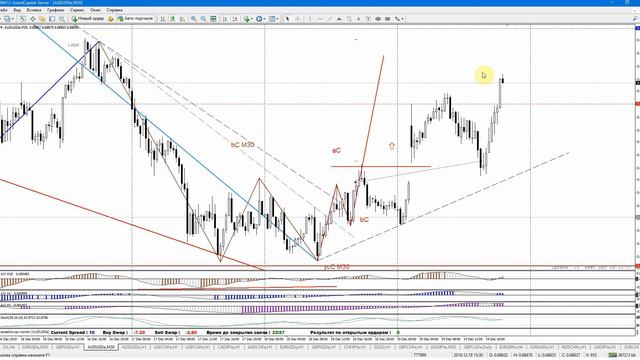Open the chart Periods clock icon
The height and width of the screenshot is (360, 640).
coord(259,19)
